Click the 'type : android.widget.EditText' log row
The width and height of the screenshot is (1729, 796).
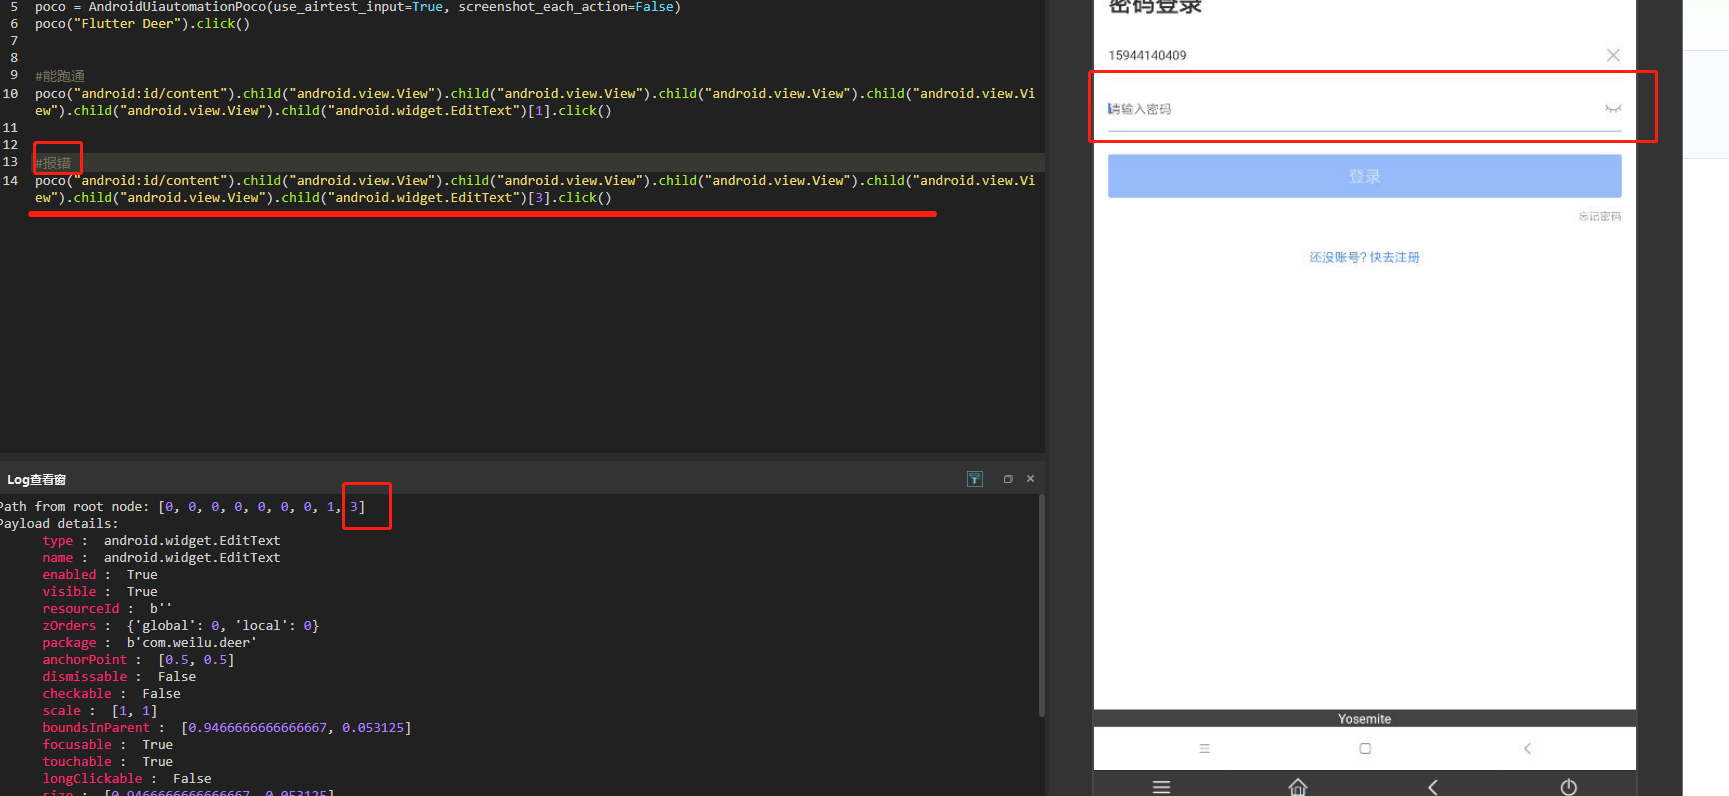(x=161, y=541)
